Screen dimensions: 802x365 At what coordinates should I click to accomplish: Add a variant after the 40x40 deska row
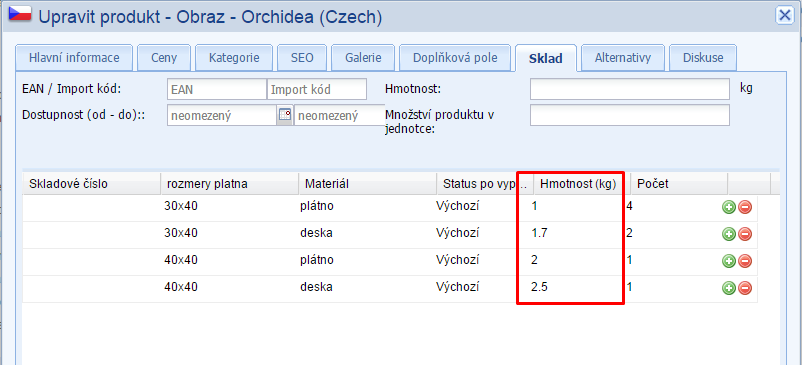pyautogui.click(x=728, y=288)
